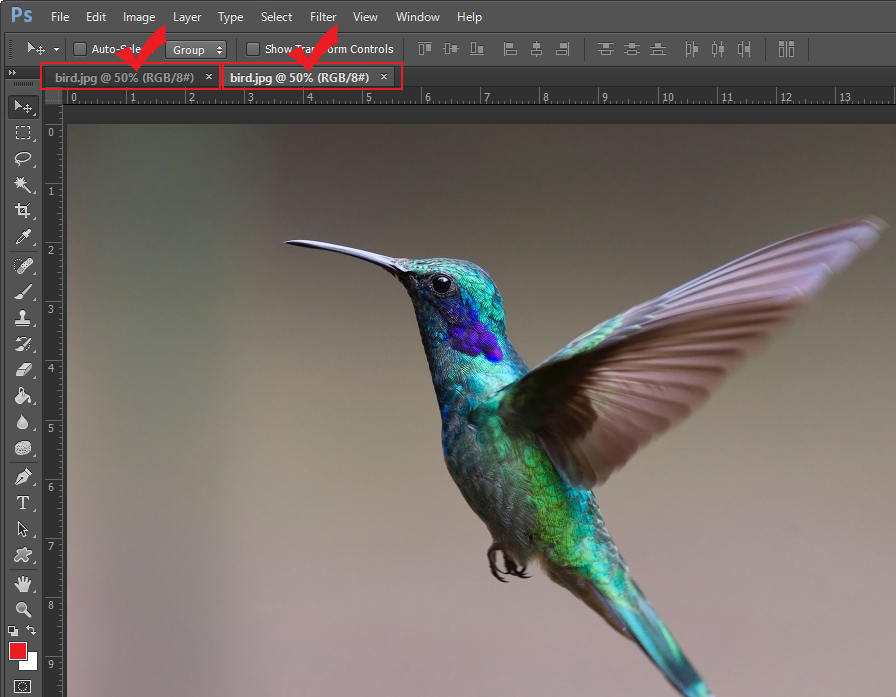Click Align Top Edges icon

click(425, 49)
